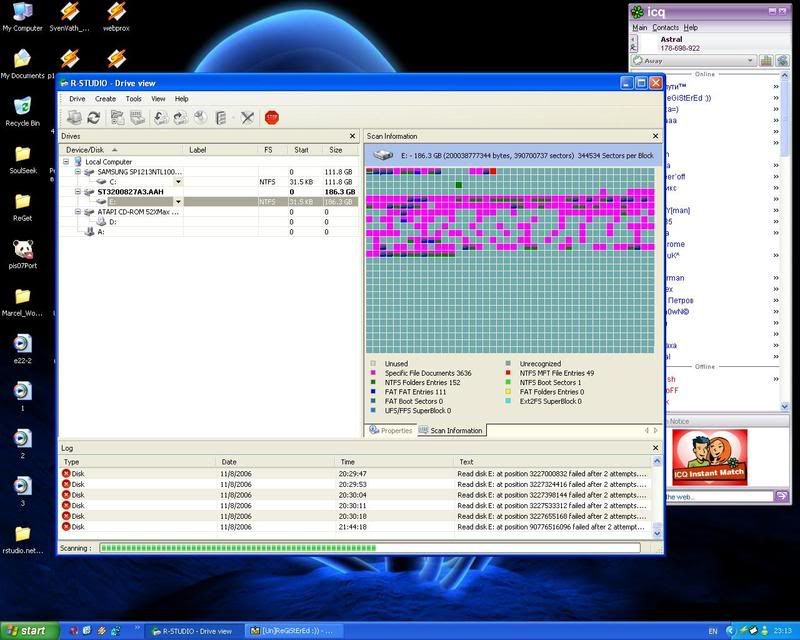800x640 pixels.
Task: Click the ReGet desktop icon
Action: [x=22, y=202]
